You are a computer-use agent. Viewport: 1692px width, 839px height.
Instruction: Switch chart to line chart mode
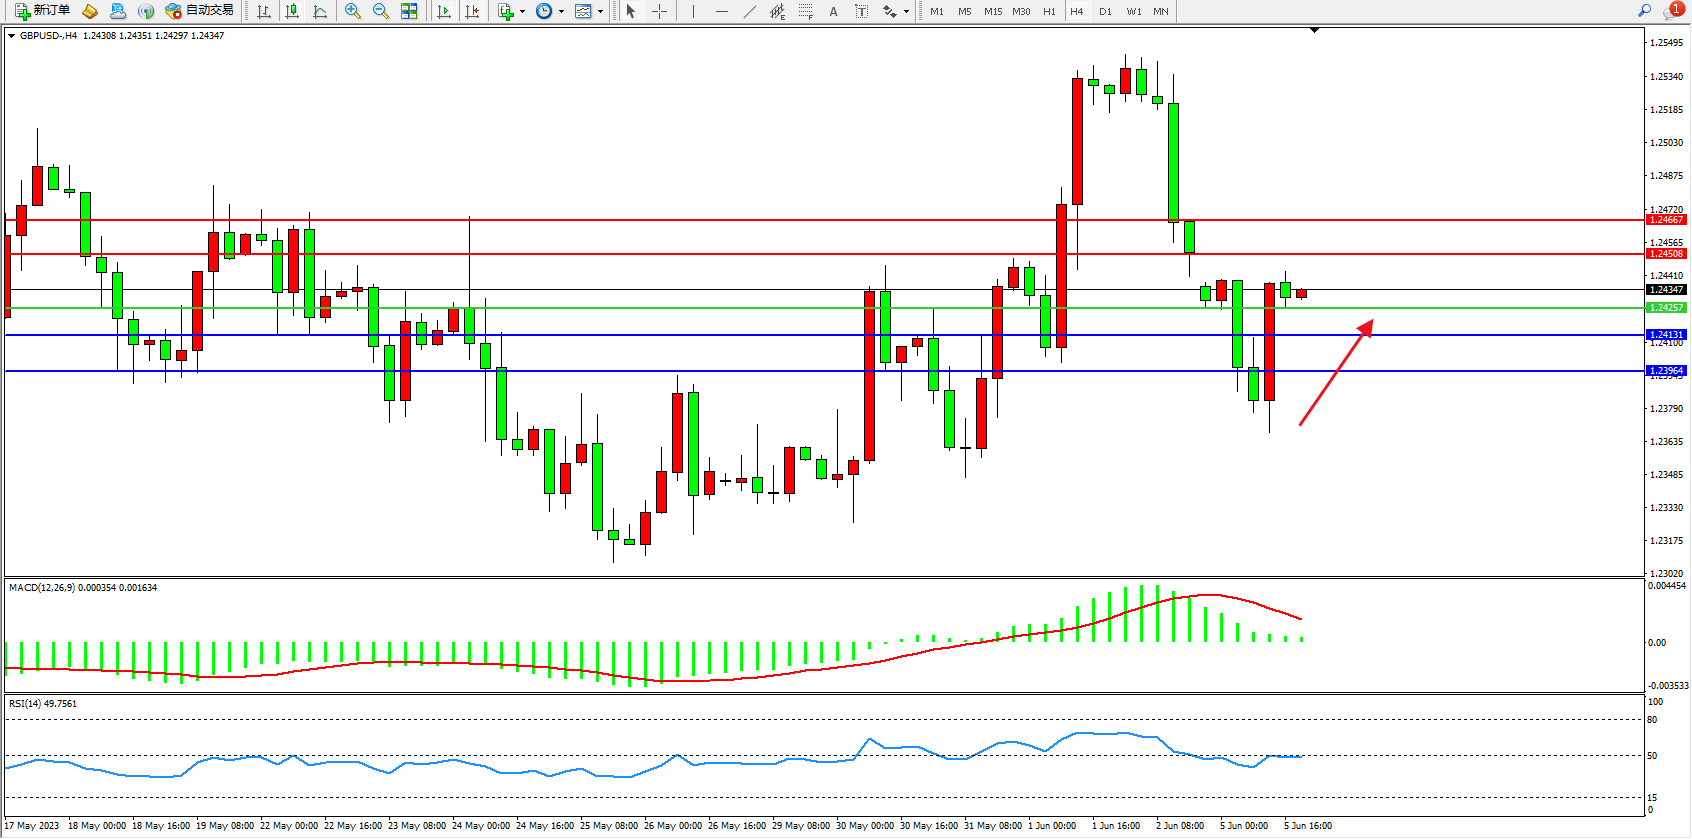pos(320,11)
